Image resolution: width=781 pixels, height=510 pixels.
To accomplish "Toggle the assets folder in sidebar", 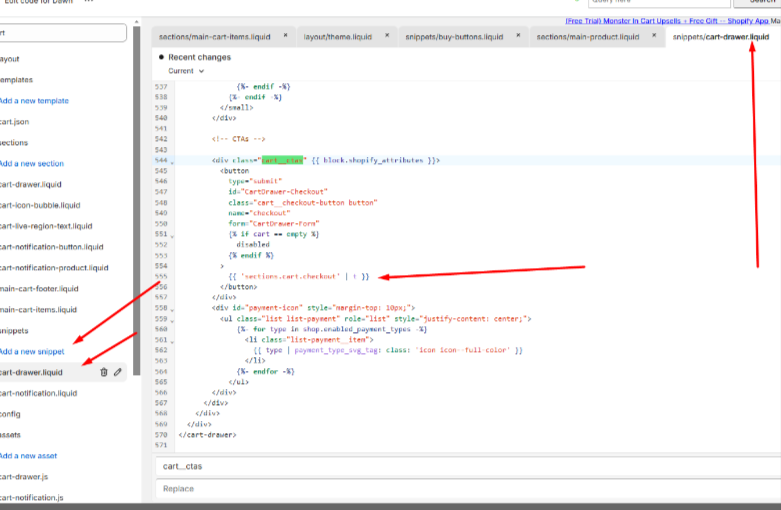I will coord(10,435).
